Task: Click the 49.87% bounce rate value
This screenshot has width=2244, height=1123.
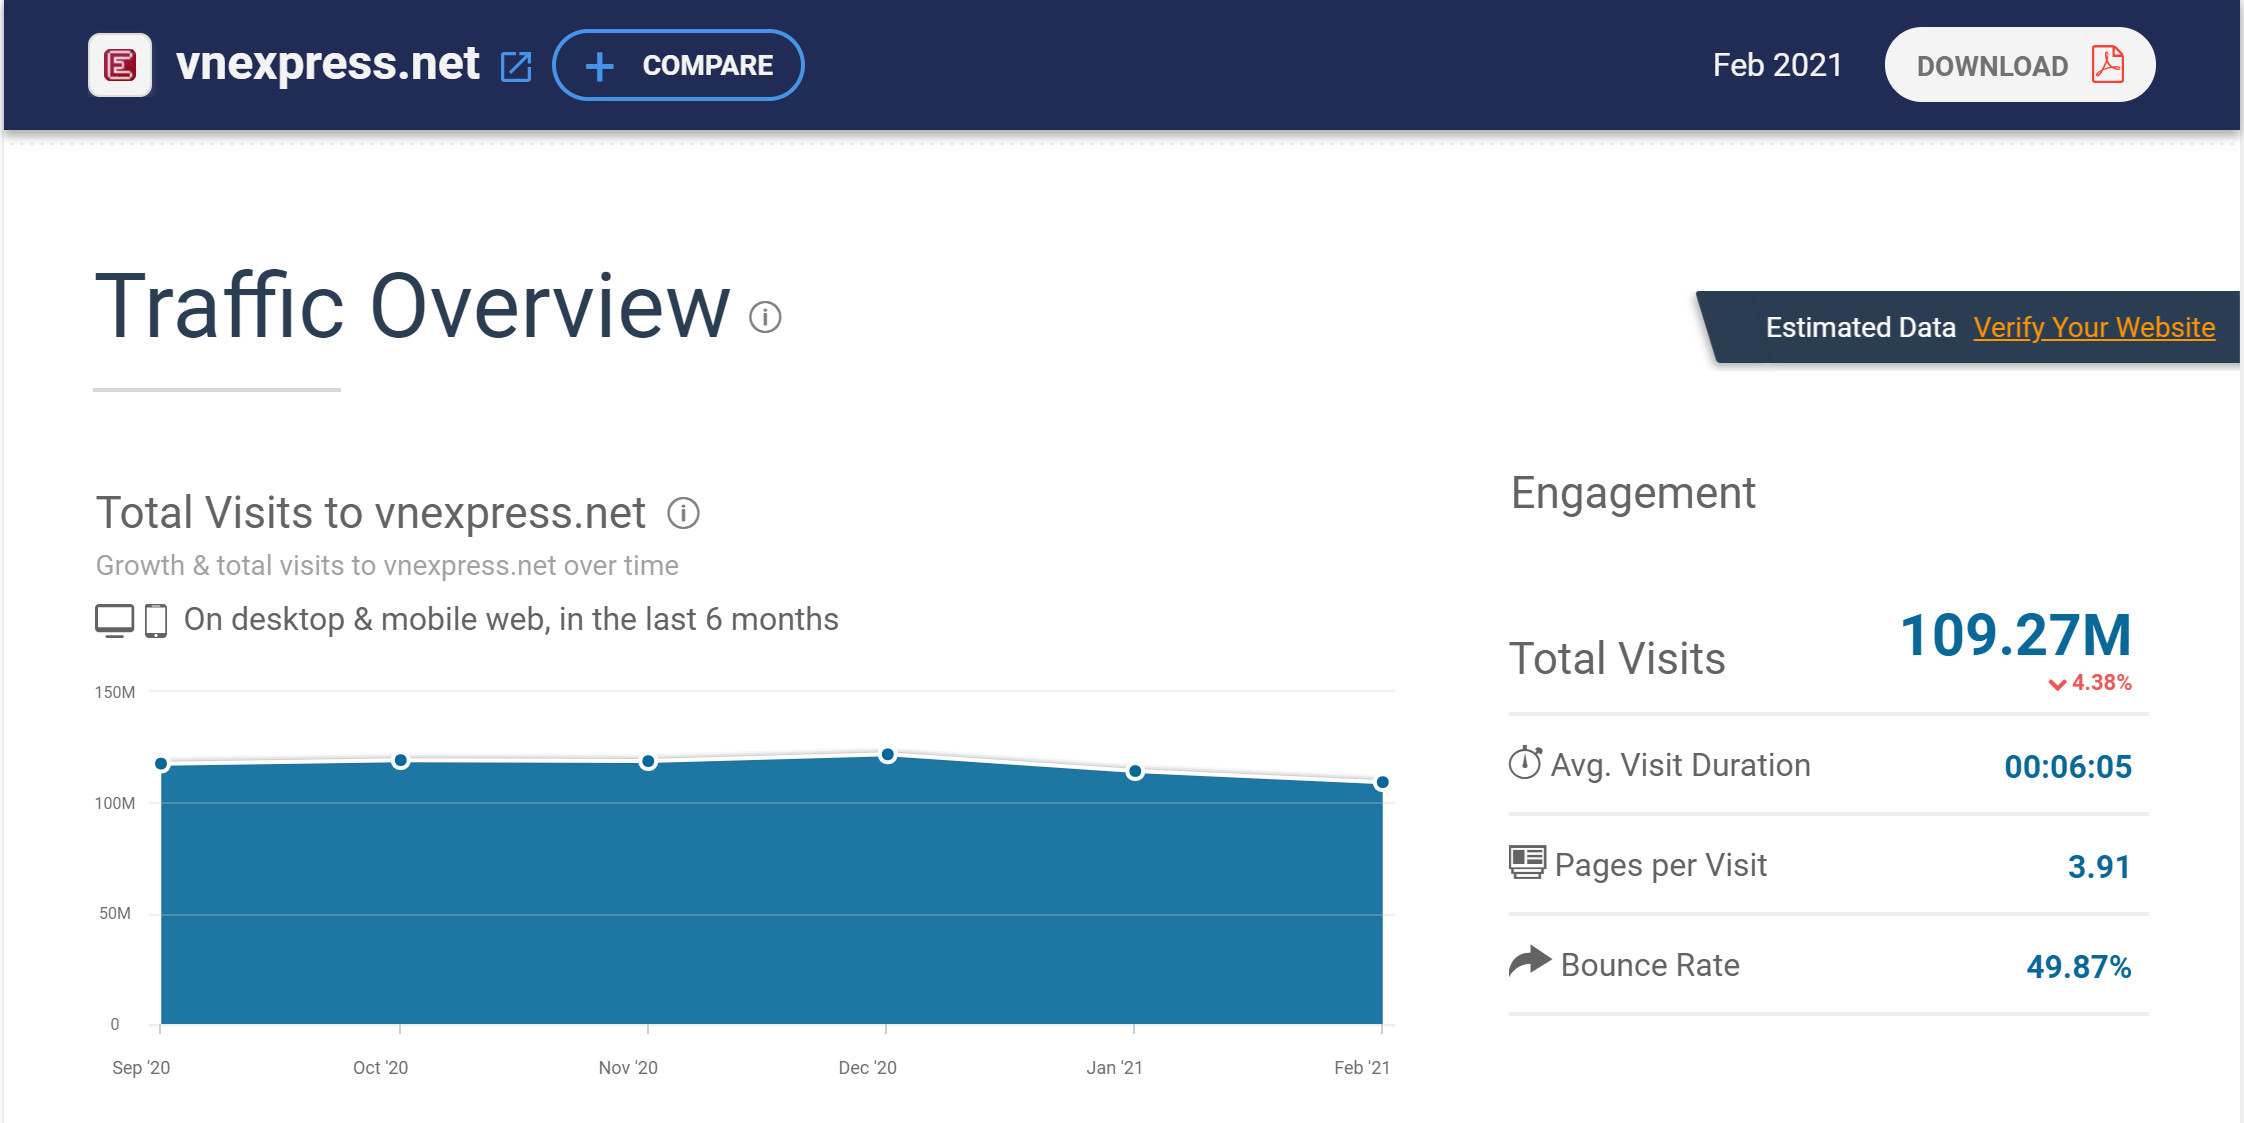Action: pos(2079,967)
